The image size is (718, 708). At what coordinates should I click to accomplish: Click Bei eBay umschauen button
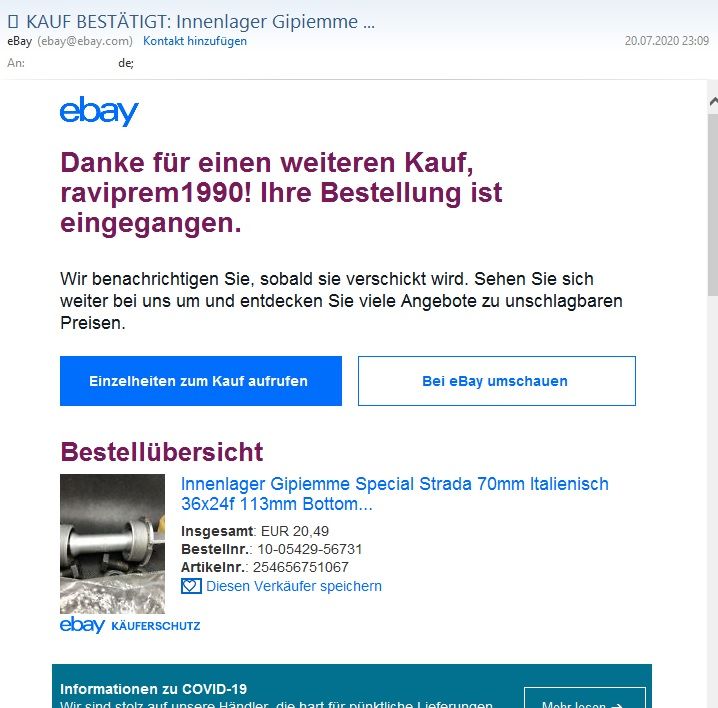click(497, 381)
